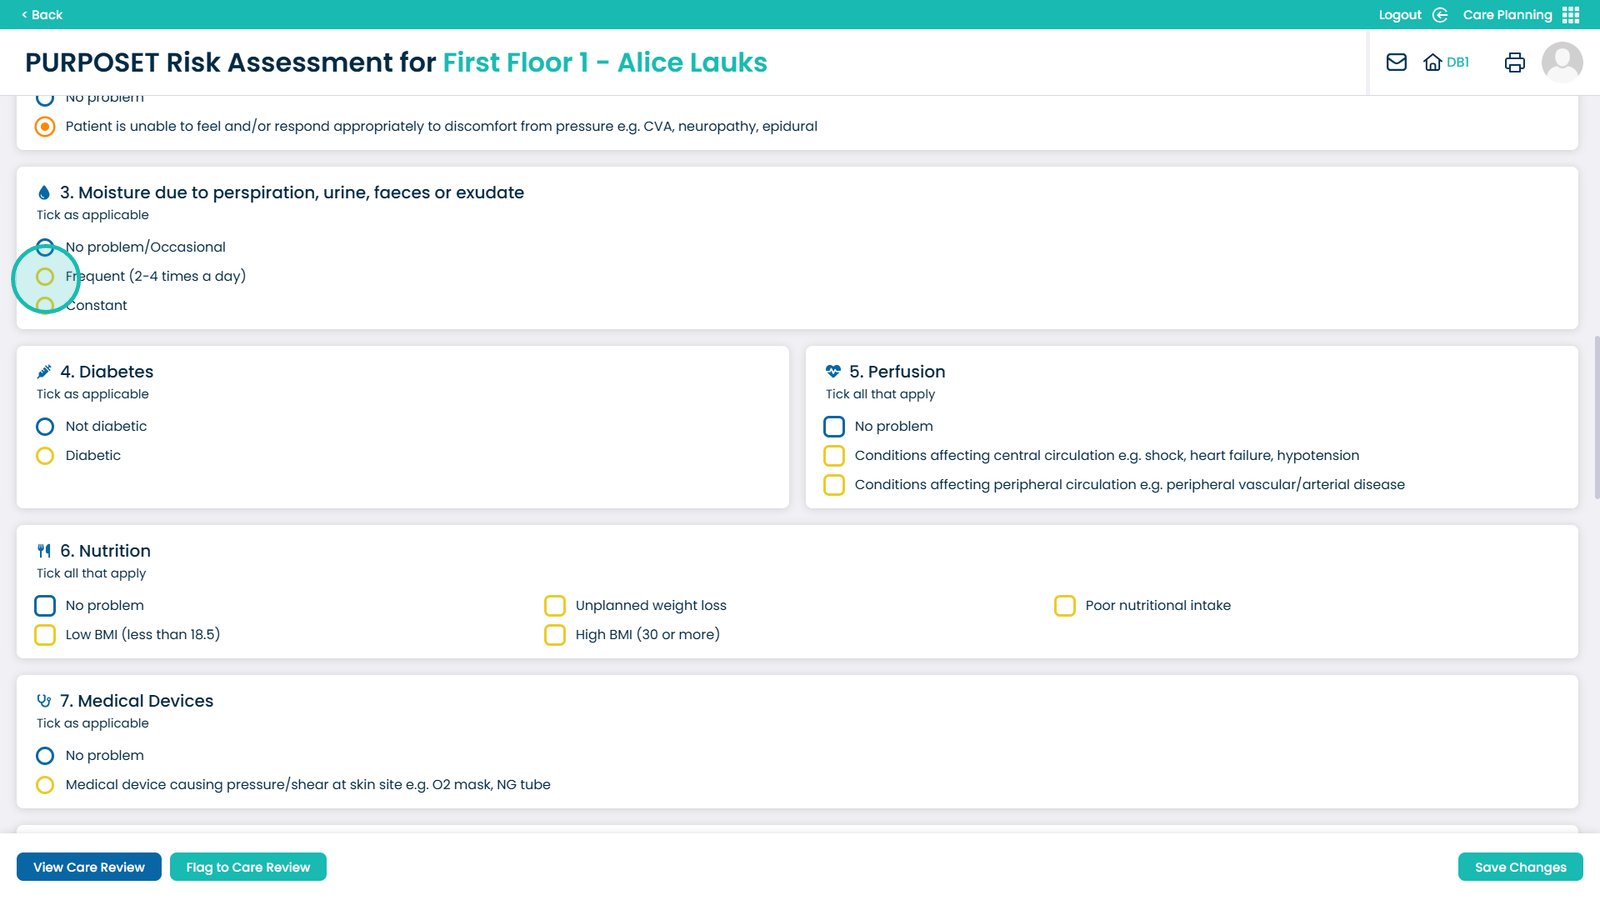Click the Logout arrow icon
The height and width of the screenshot is (900, 1600).
[1440, 15]
